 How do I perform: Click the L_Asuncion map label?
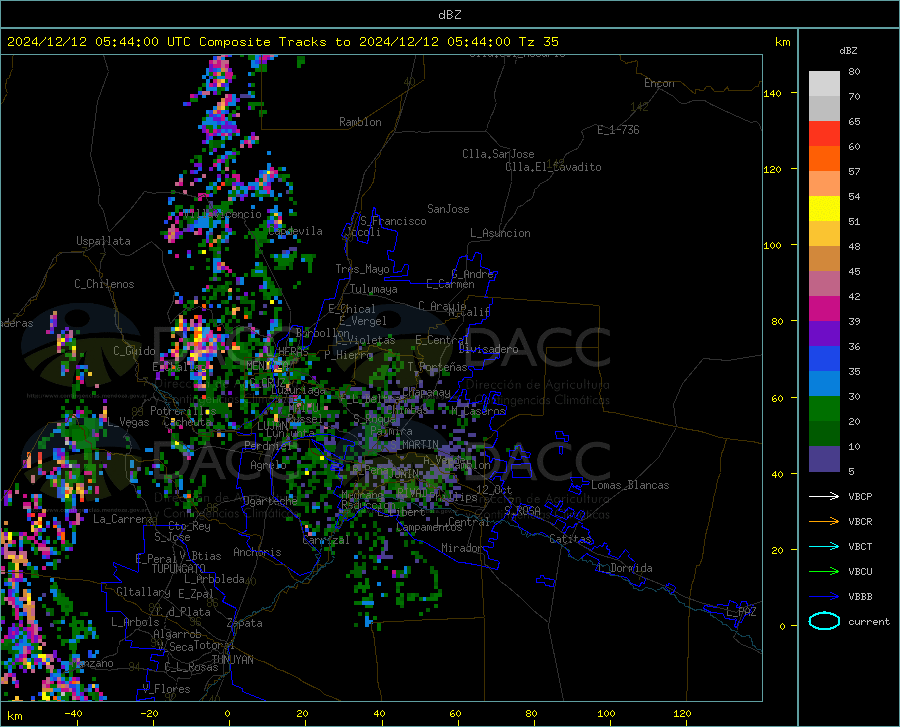coord(500,233)
